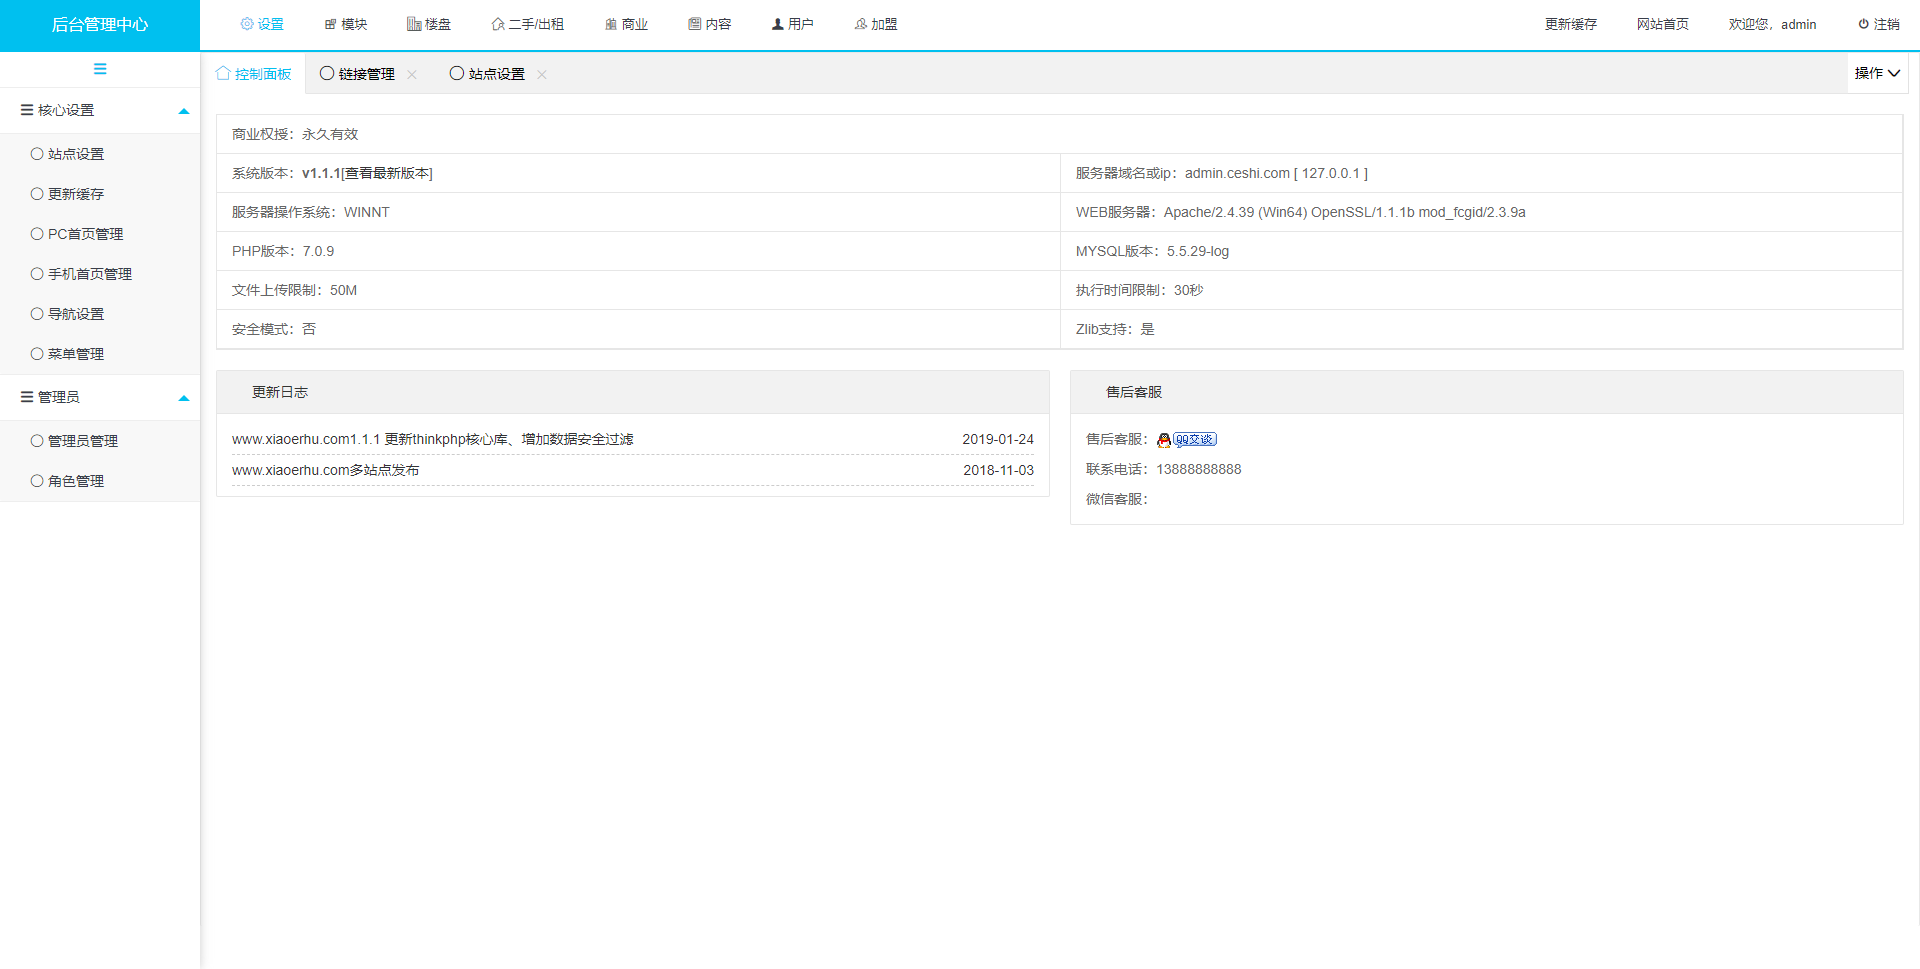Click 欢迎您, admin user greeting
The height and width of the screenshot is (969, 1920).
point(1772,24)
